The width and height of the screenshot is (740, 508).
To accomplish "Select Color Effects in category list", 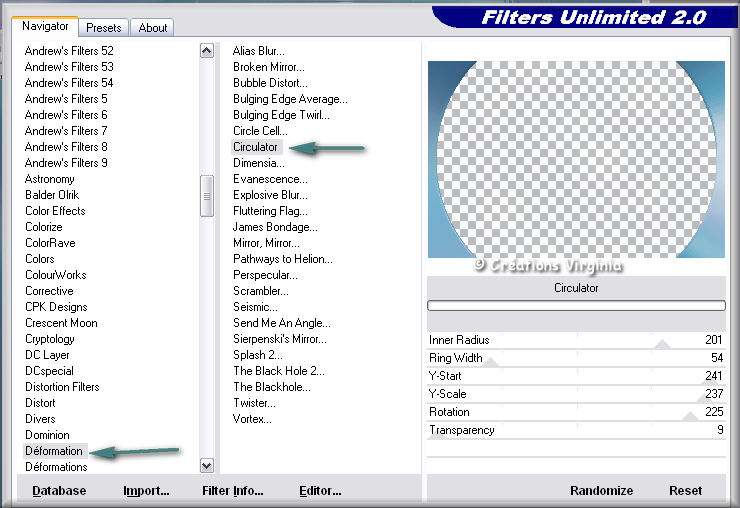I will (55, 211).
